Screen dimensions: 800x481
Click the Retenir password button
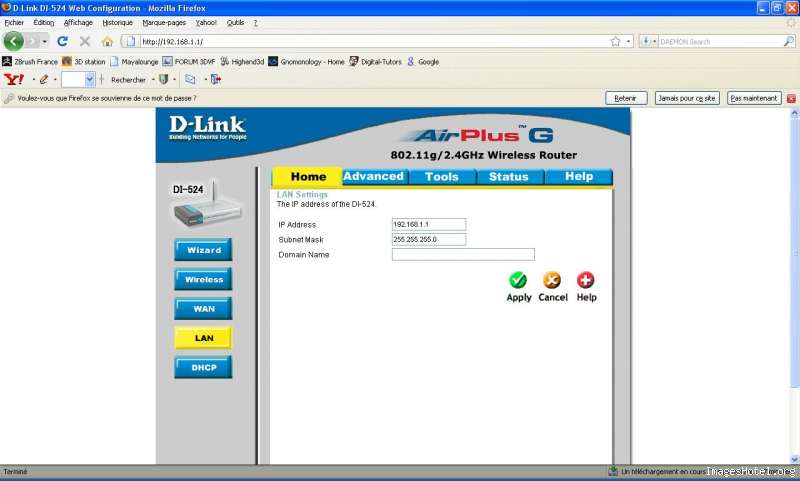tap(626, 98)
